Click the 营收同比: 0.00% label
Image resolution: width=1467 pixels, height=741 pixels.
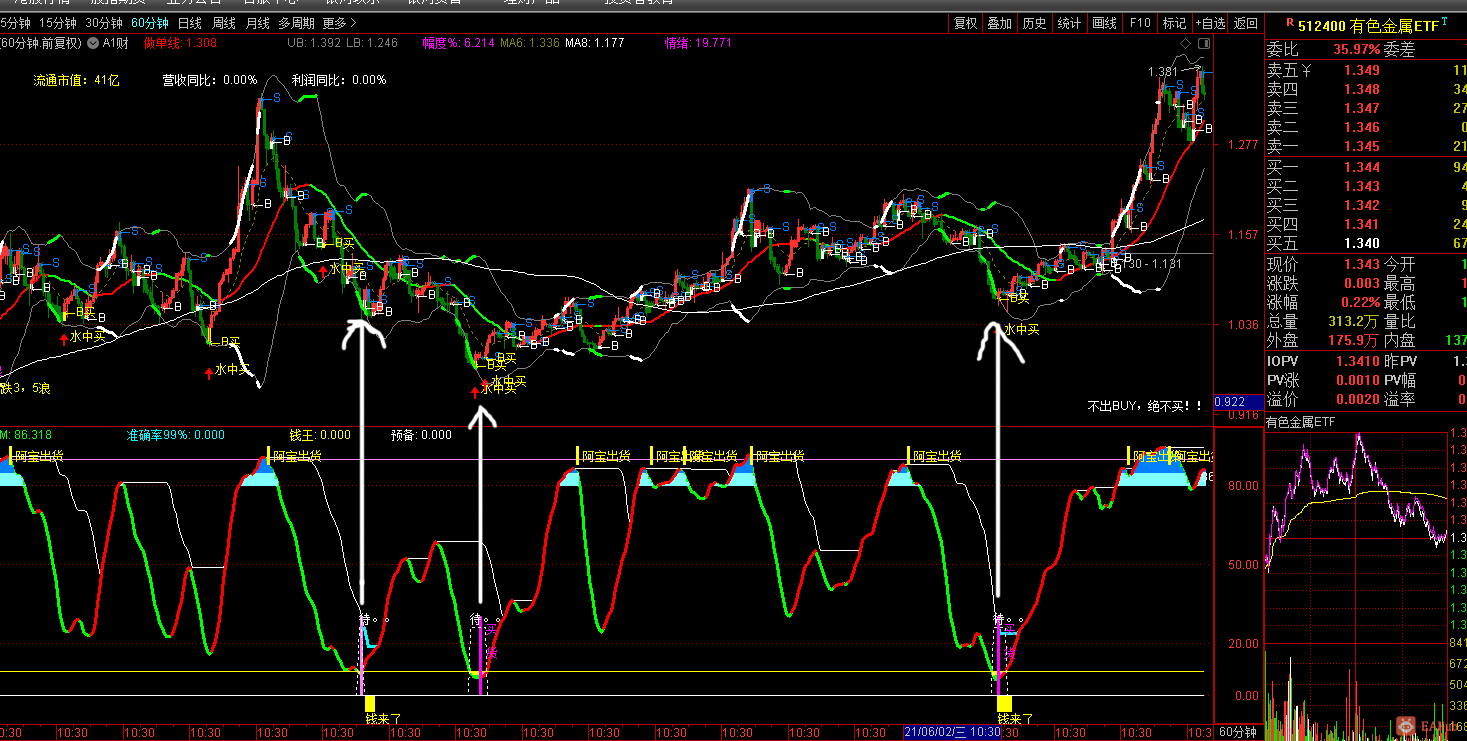point(210,80)
